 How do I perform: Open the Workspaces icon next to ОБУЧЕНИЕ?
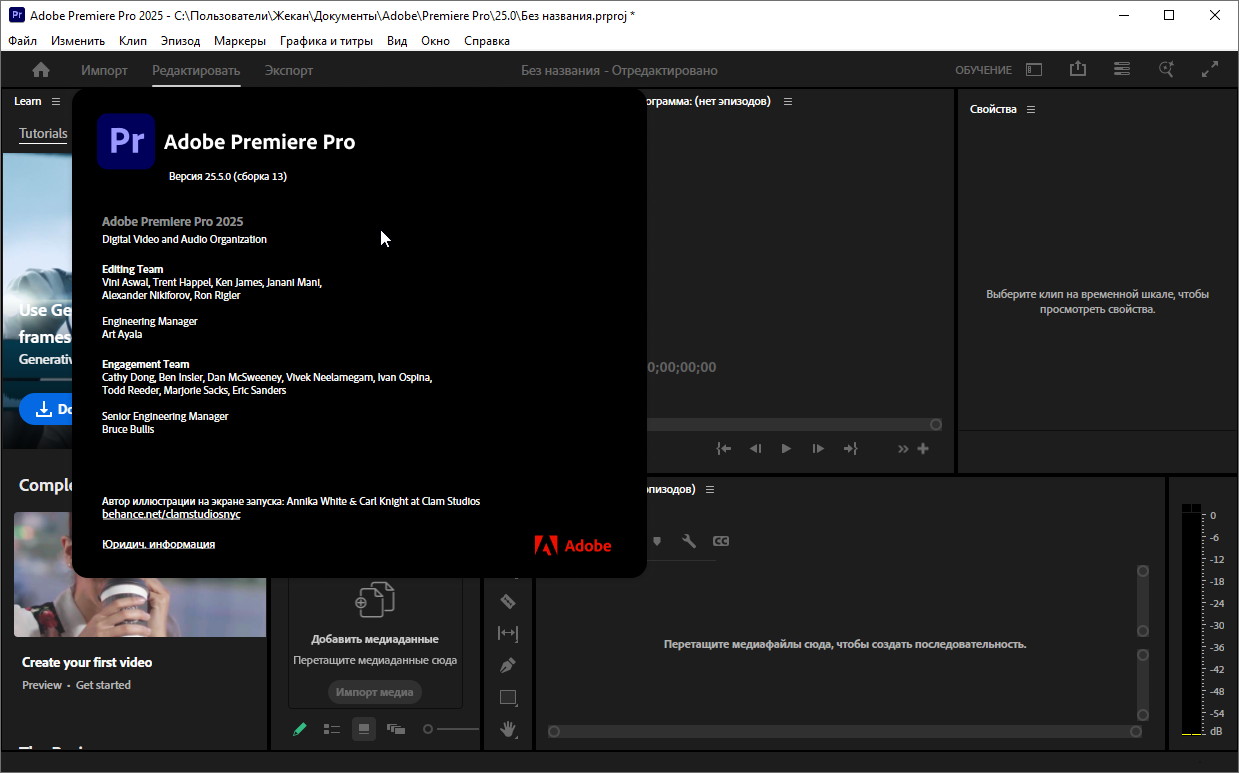[1034, 70]
